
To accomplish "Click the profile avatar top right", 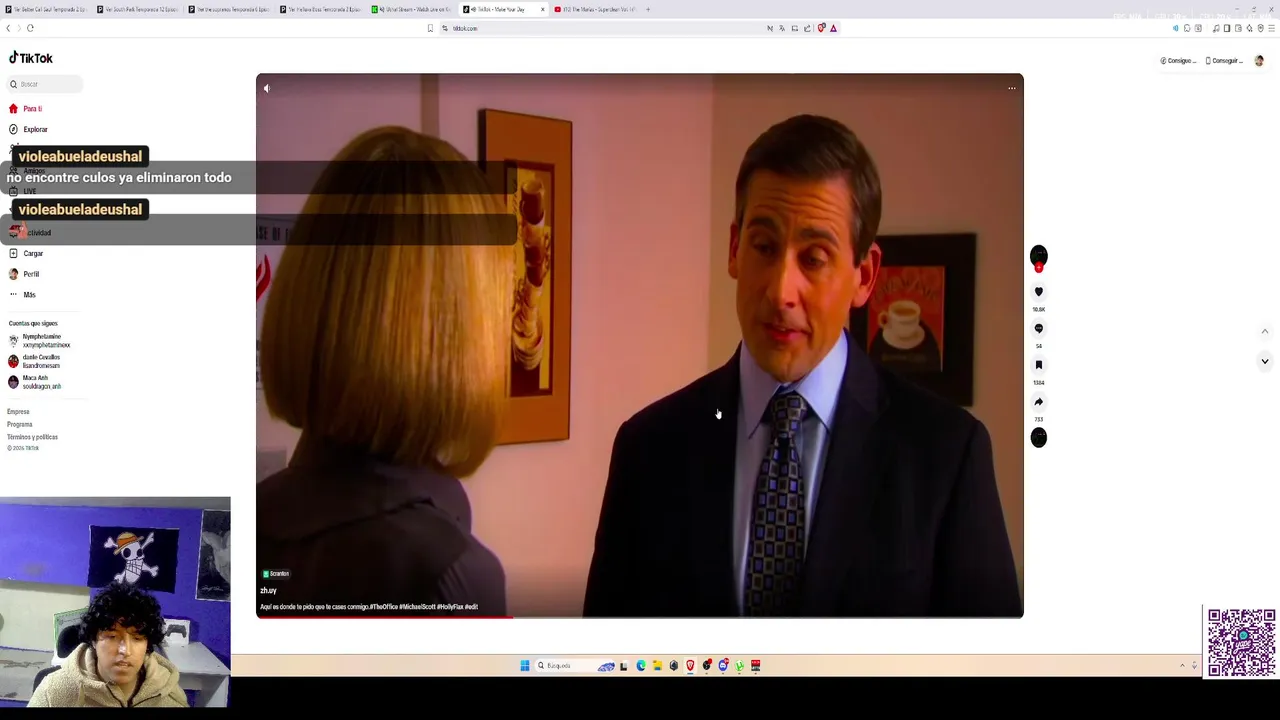I will [x=1259, y=61].
